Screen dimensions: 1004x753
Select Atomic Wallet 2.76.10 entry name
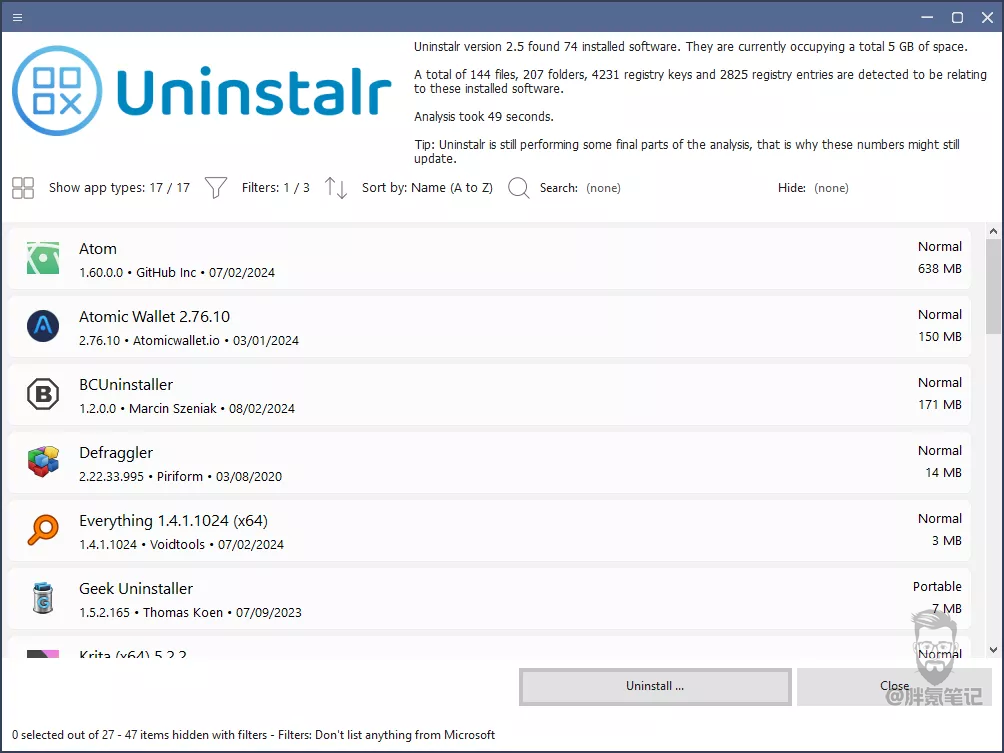tap(154, 316)
